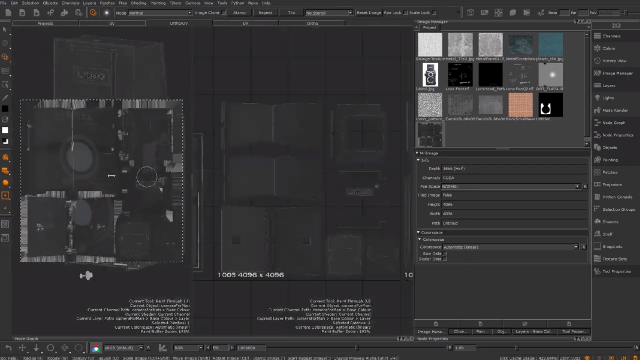Screen dimensions: 640x360
Task: Click the Stamp button
Action: [x=240, y=13]
